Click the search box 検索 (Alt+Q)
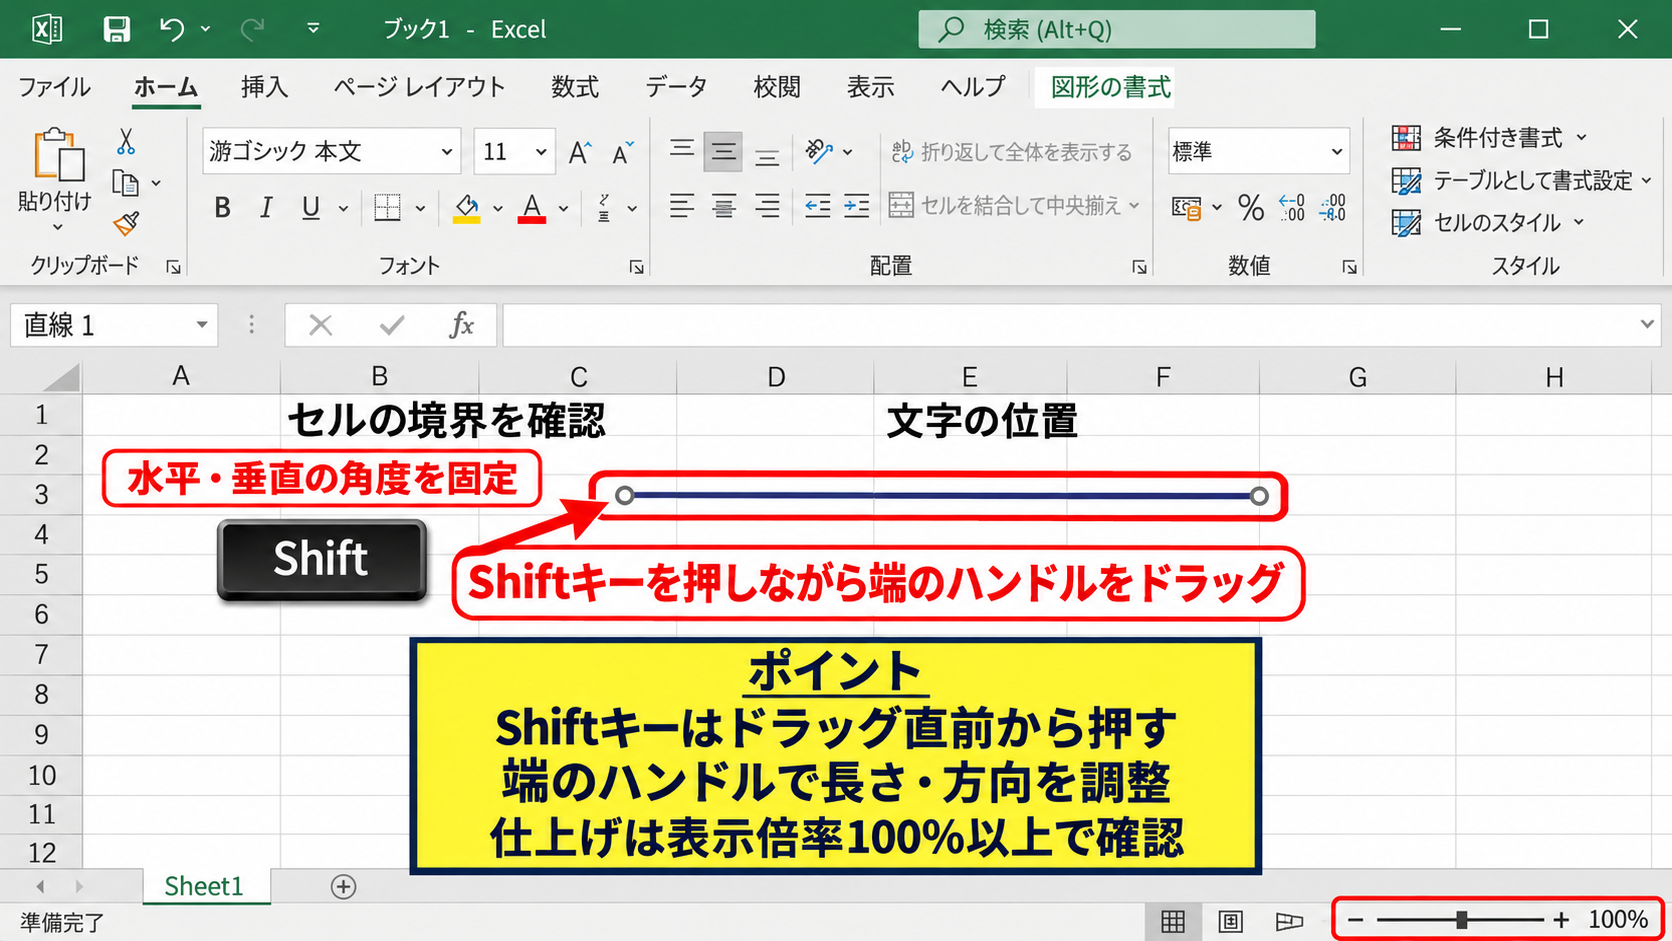The height and width of the screenshot is (941, 1672). coord(1117,29)
